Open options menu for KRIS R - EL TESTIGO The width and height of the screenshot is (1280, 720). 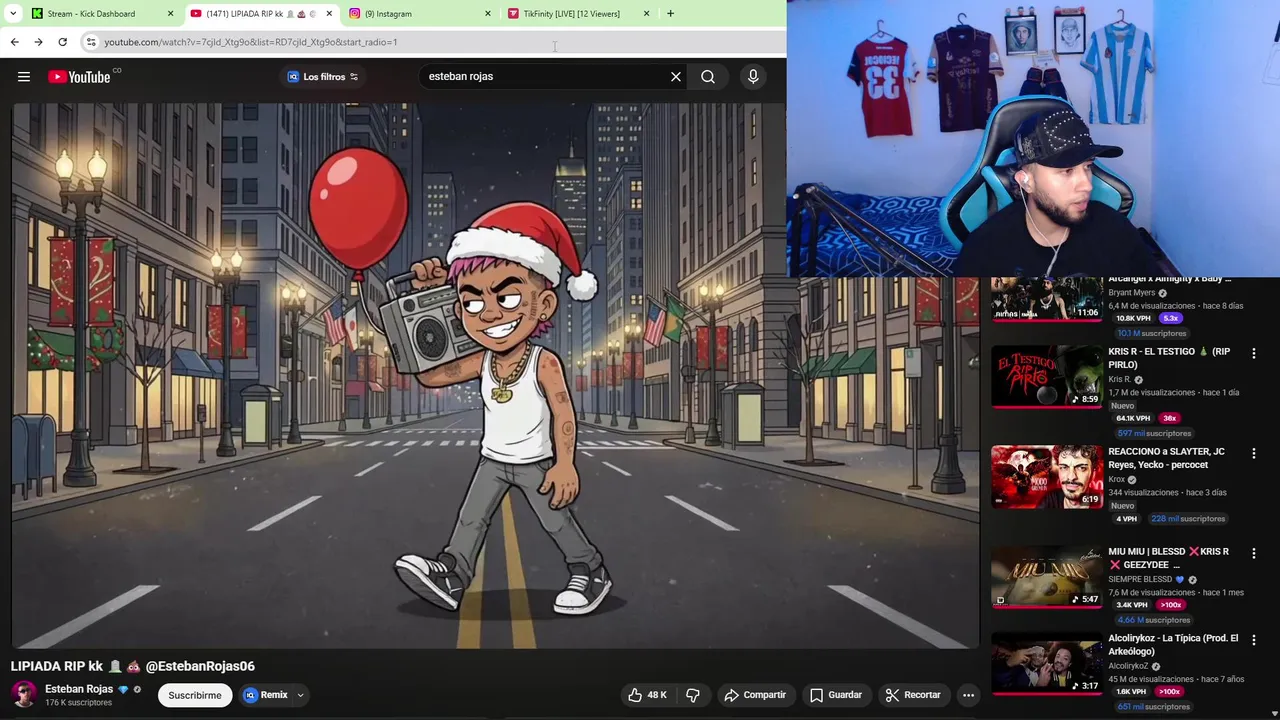(x=1254, y=353)
